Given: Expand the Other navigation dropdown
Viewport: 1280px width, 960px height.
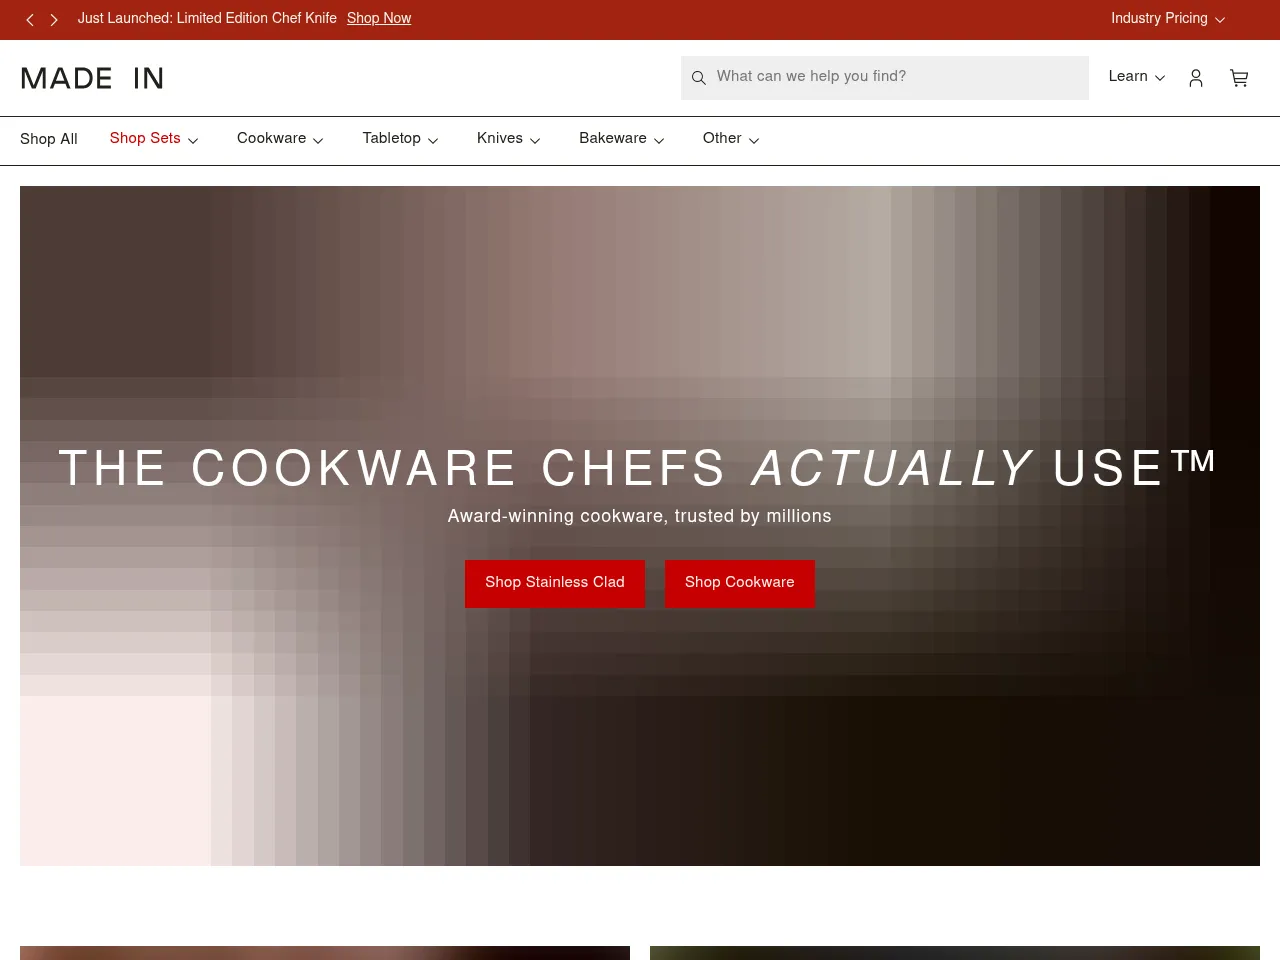Looking at the screenshot, I should [x=730, y=140].
